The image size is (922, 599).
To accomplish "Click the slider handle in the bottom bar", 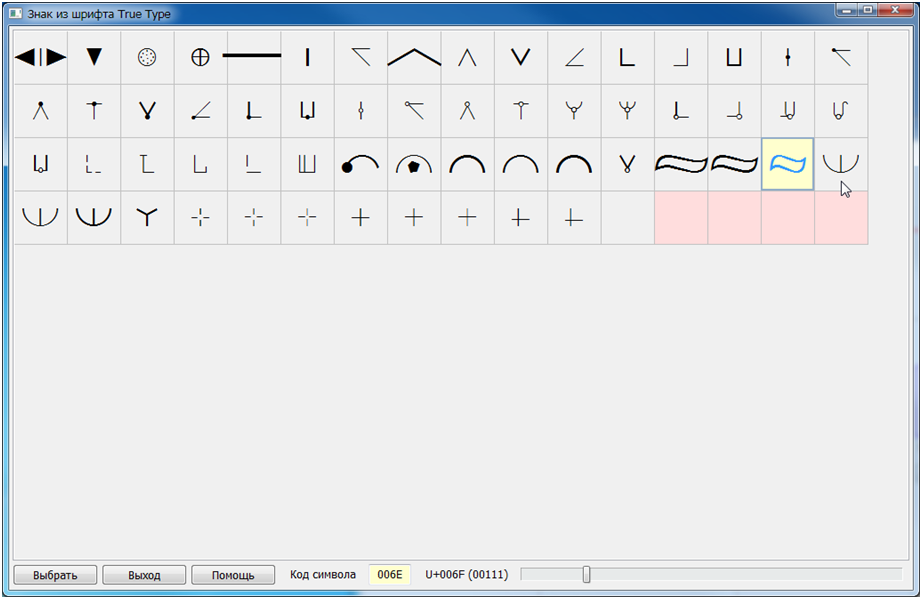I will point(586,574).
